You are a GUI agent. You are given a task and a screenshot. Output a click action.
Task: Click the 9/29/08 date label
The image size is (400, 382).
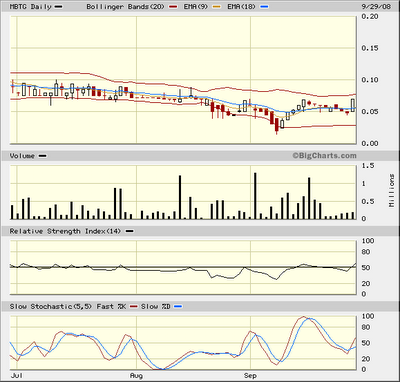[376, 7]
